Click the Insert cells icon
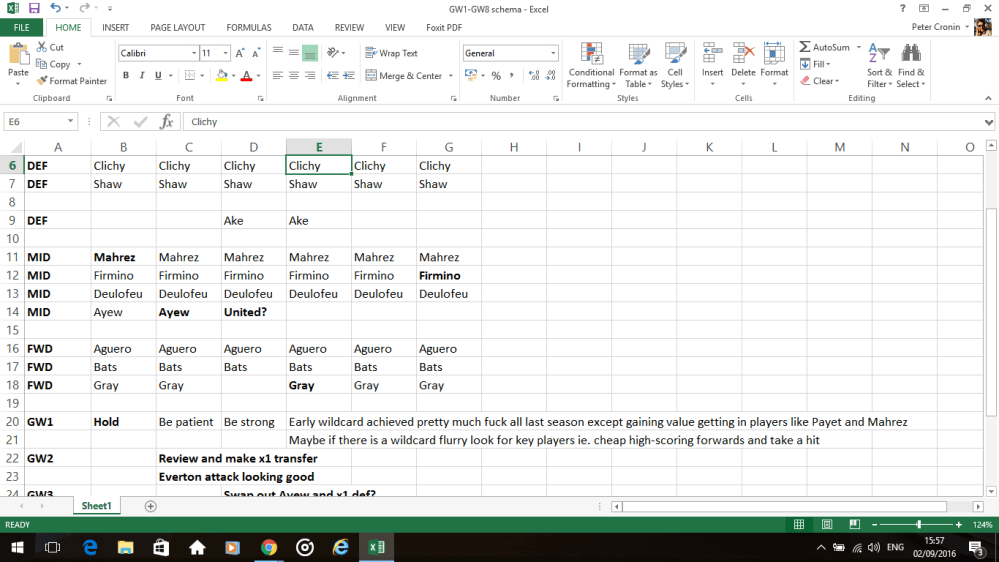The width and height of the screenshot is (999, 562). (x=712, y=56)
